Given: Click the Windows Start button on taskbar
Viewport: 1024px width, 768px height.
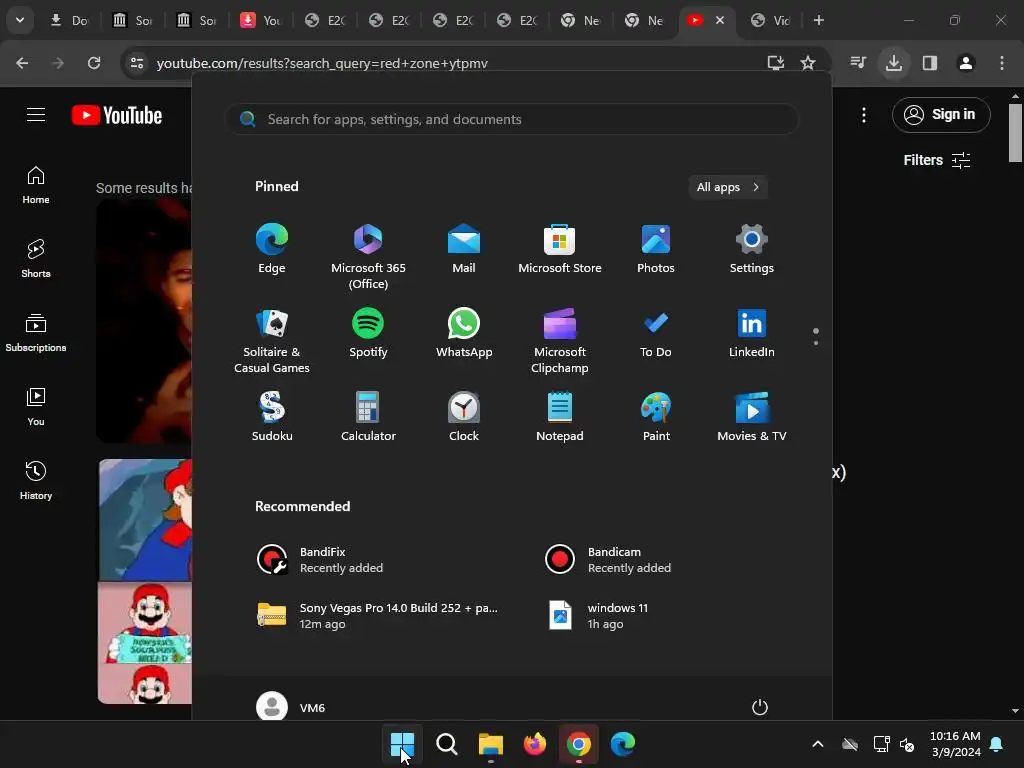Looking at the screenshot, I should [402, 744].
